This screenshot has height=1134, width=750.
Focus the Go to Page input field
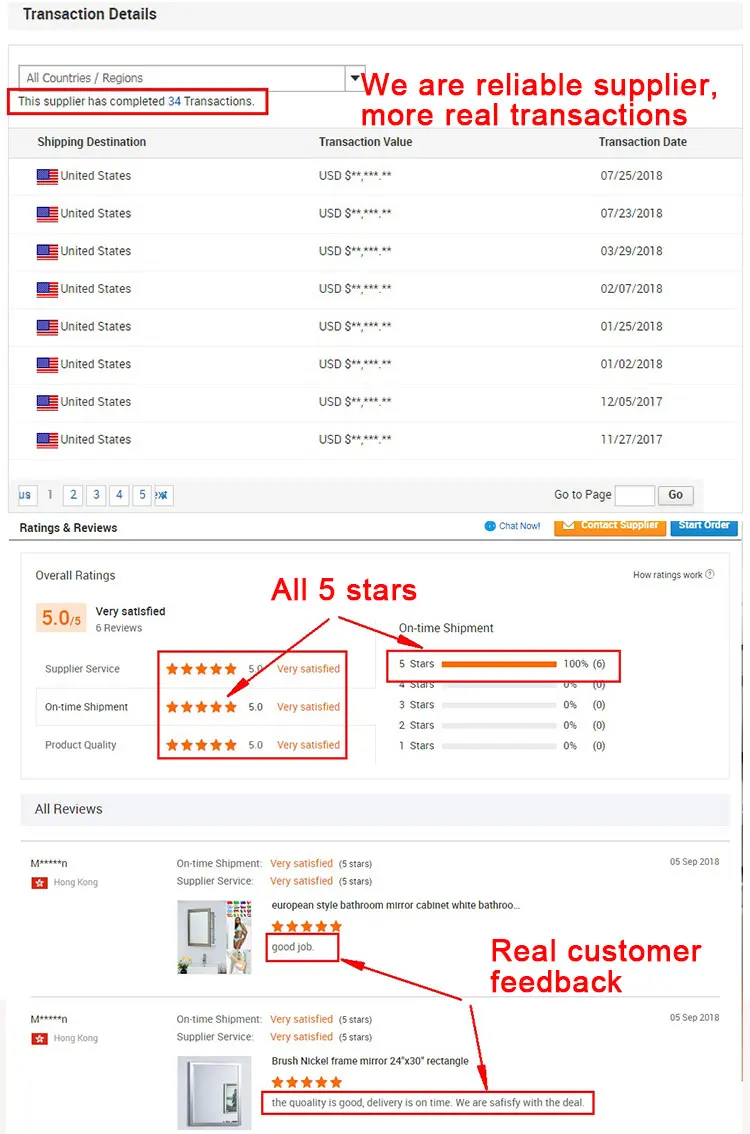(x=634, y=495)
